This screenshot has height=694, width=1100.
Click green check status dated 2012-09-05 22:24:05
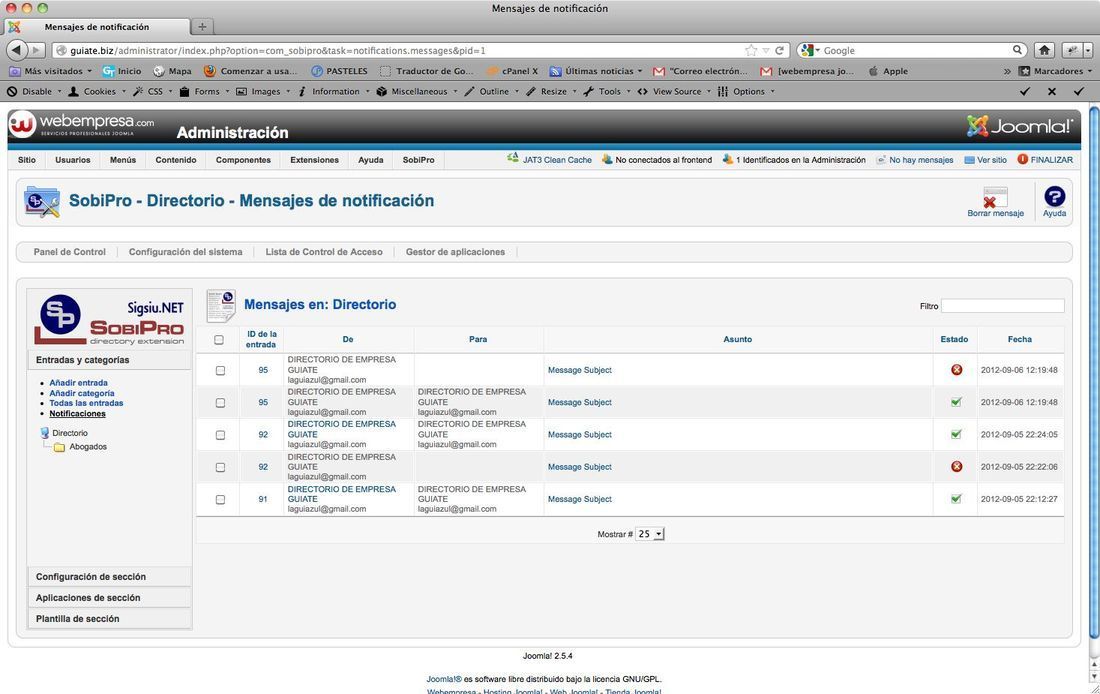click(955, 434)
